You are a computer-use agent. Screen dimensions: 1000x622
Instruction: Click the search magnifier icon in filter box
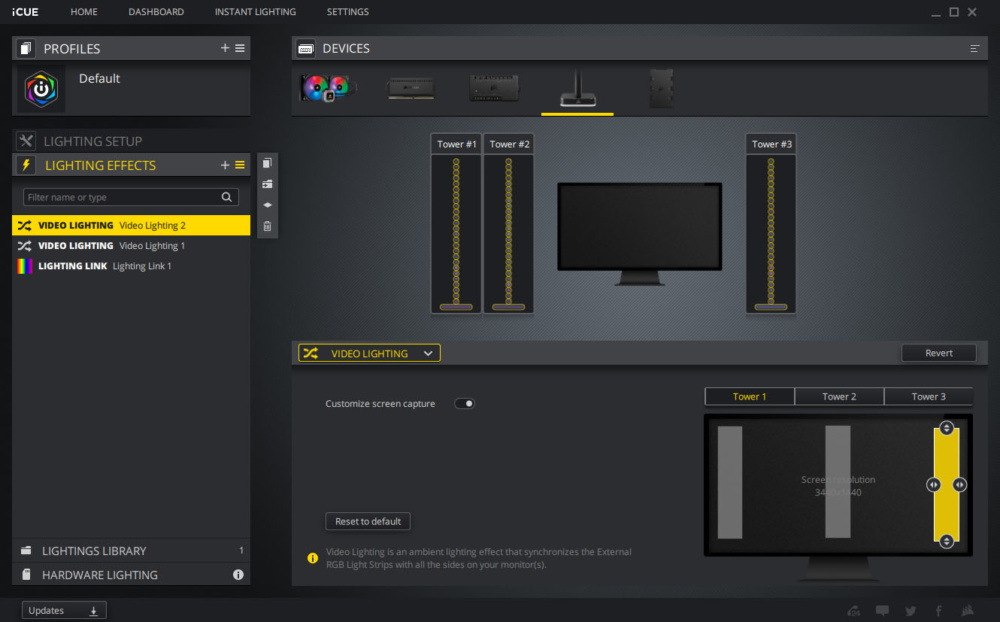(x=226, y=197)
